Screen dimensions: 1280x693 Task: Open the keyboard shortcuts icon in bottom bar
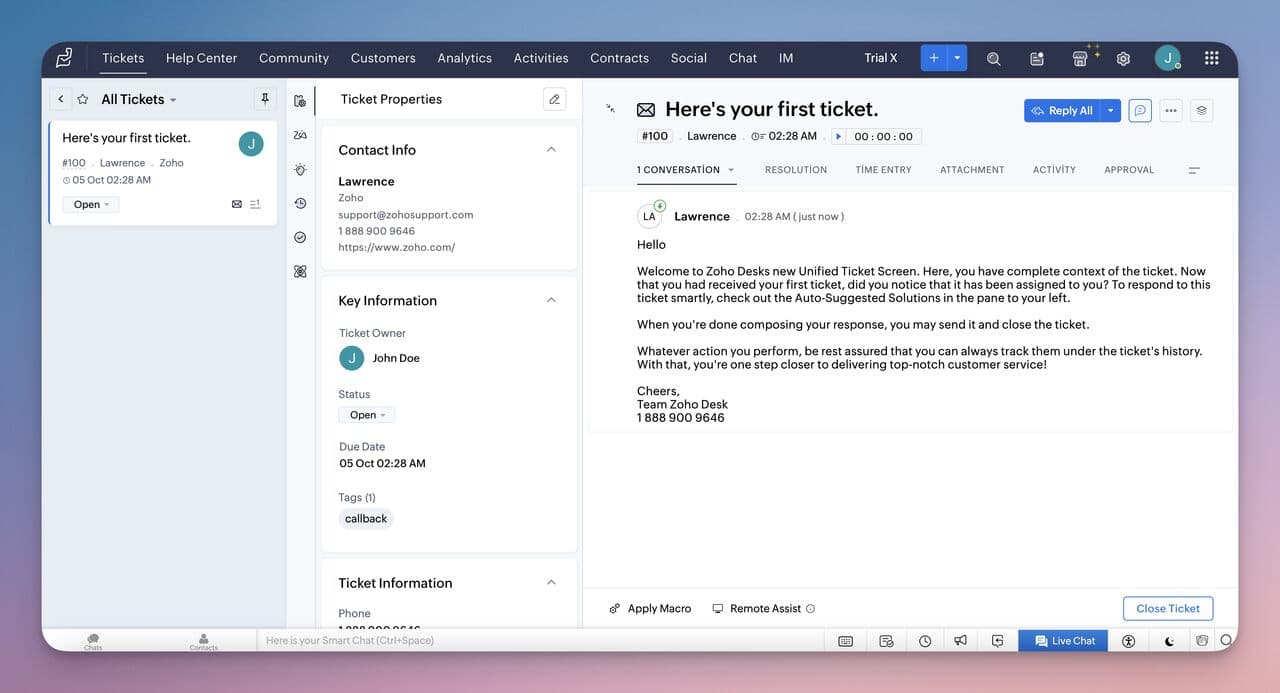[846, 641]
